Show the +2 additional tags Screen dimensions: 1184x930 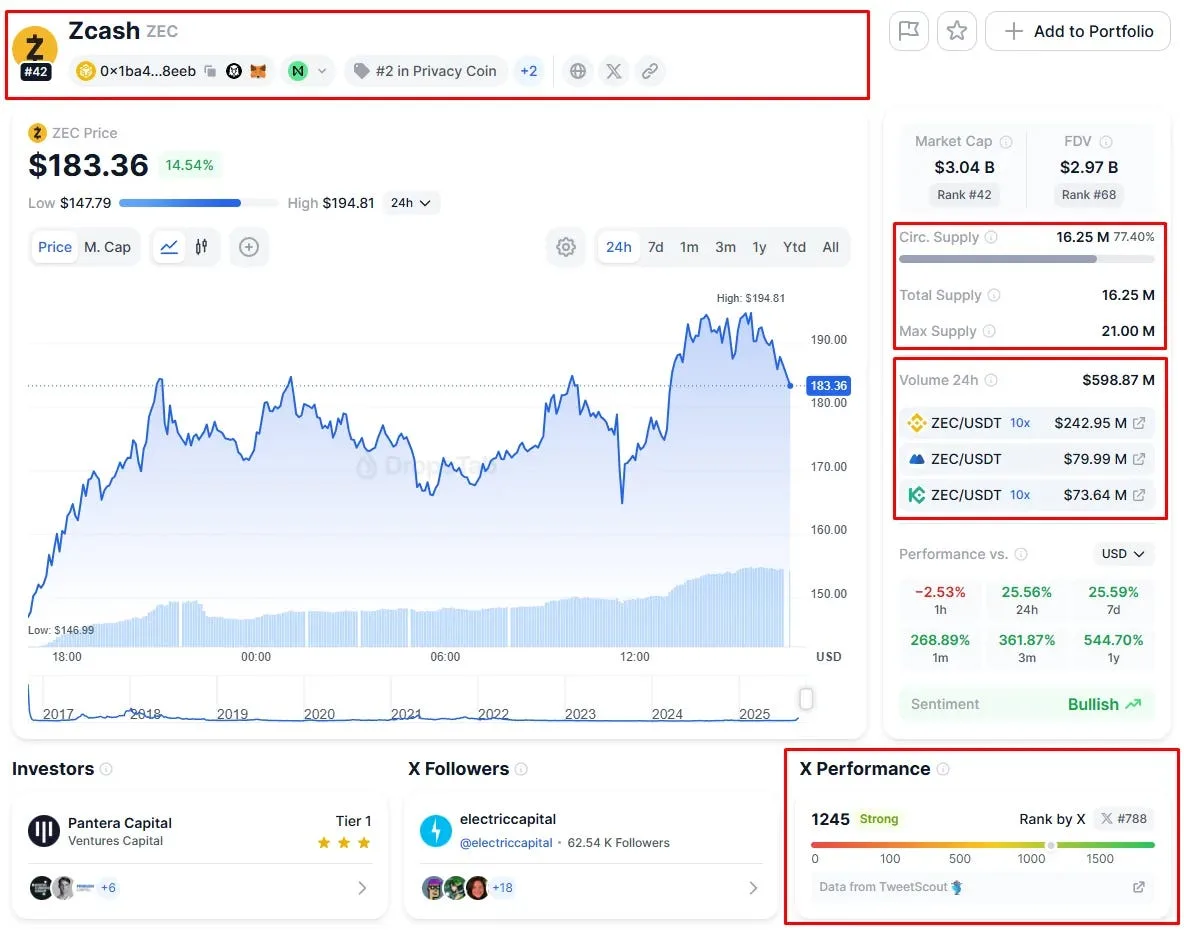click(x=529, y=71)
